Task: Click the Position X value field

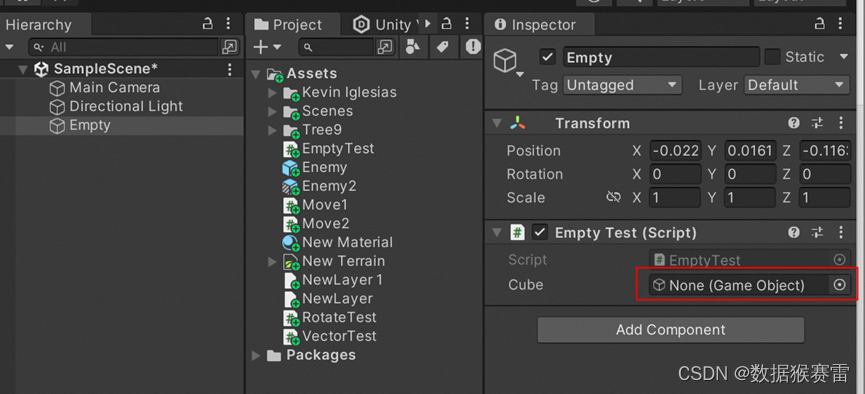Action: coord(675,151)
